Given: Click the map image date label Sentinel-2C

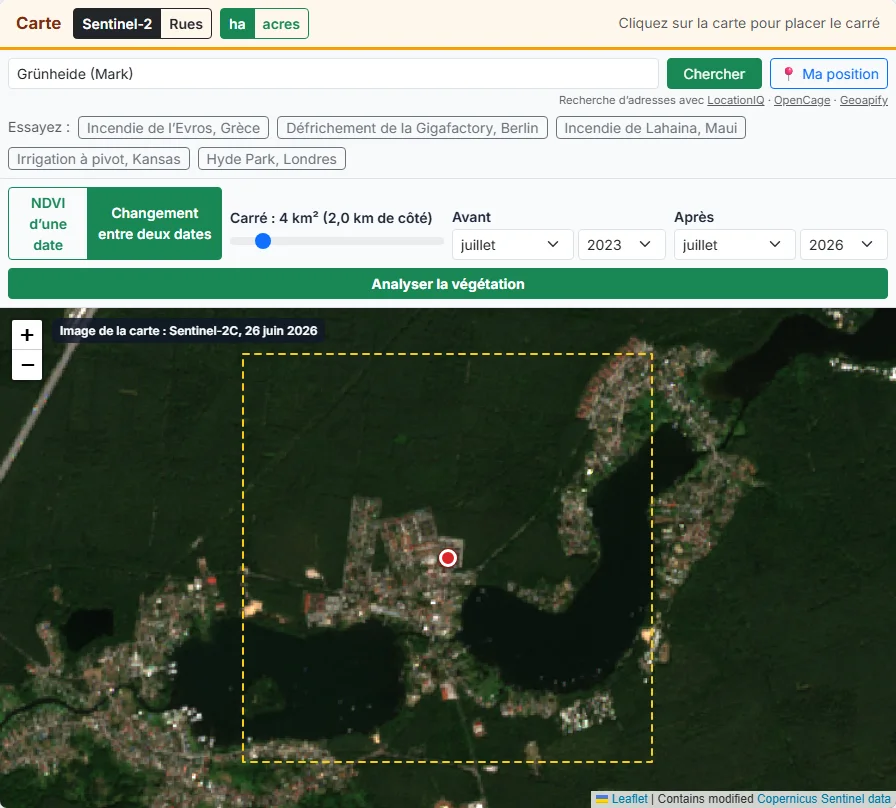Looking at the screenshot, I should pos(188,331).
